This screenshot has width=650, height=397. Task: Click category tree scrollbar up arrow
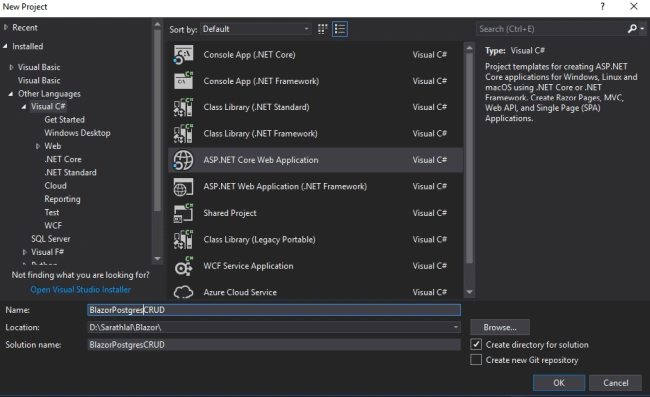157,25
